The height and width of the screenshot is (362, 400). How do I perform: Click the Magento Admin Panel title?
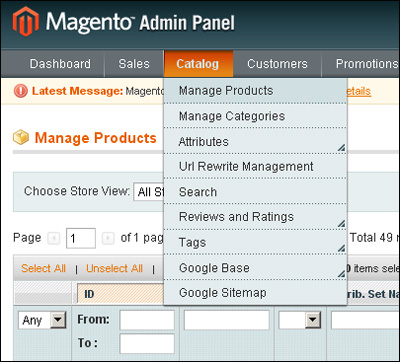click(x=140, y=23)
